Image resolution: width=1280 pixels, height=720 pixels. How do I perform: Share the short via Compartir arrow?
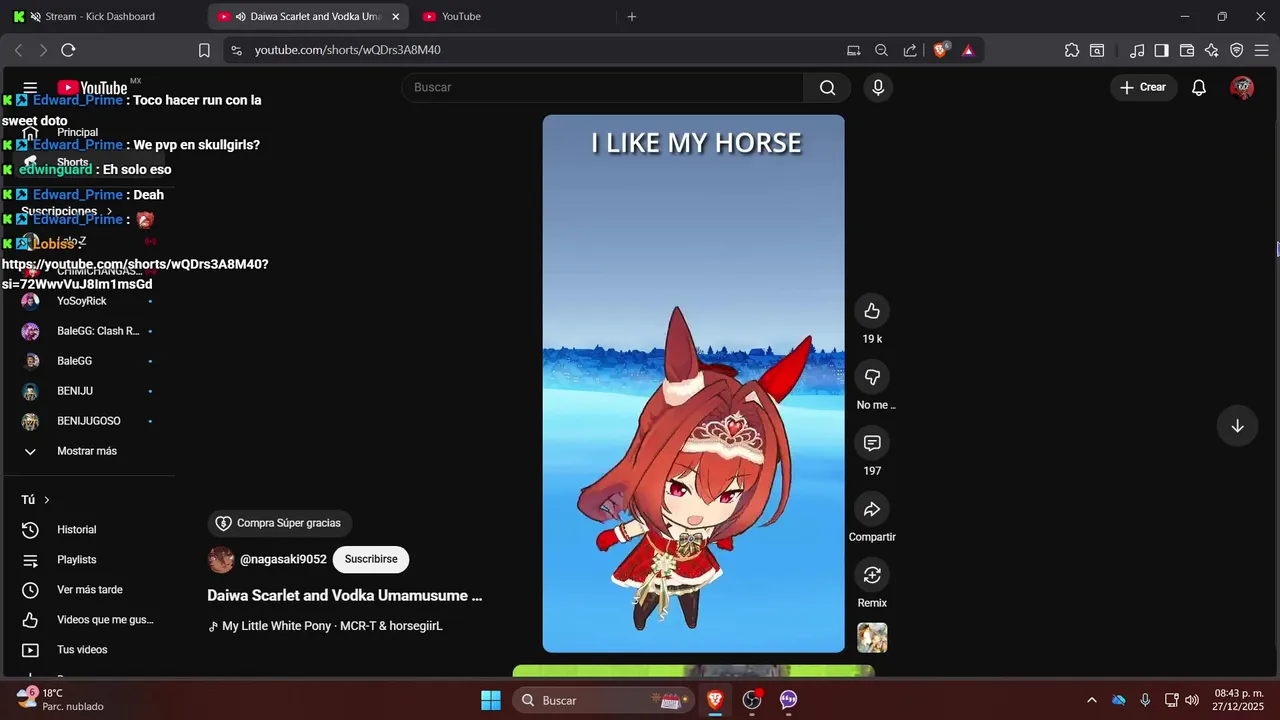872,509
